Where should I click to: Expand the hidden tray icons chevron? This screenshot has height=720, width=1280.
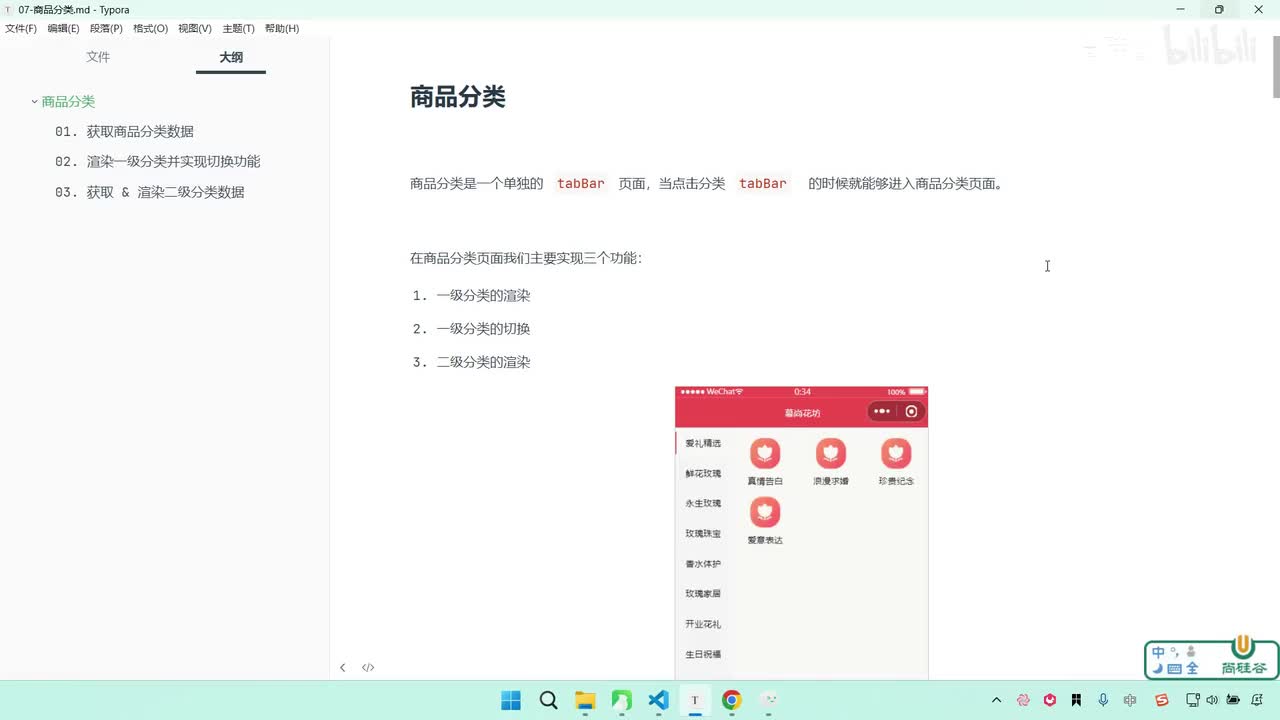(x=996, y=700)
